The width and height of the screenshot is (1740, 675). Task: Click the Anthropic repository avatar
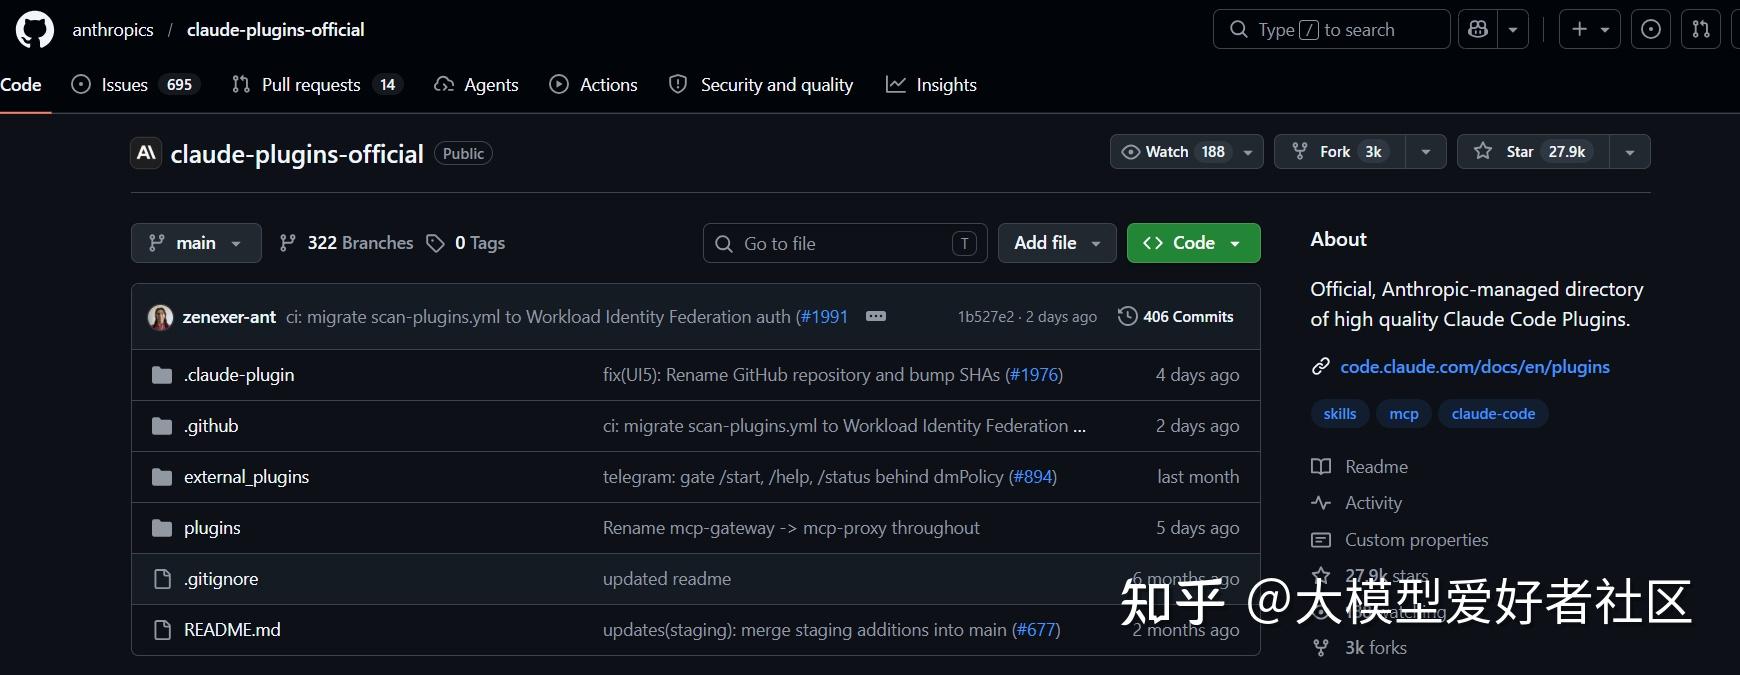click(x=146, y=153)
